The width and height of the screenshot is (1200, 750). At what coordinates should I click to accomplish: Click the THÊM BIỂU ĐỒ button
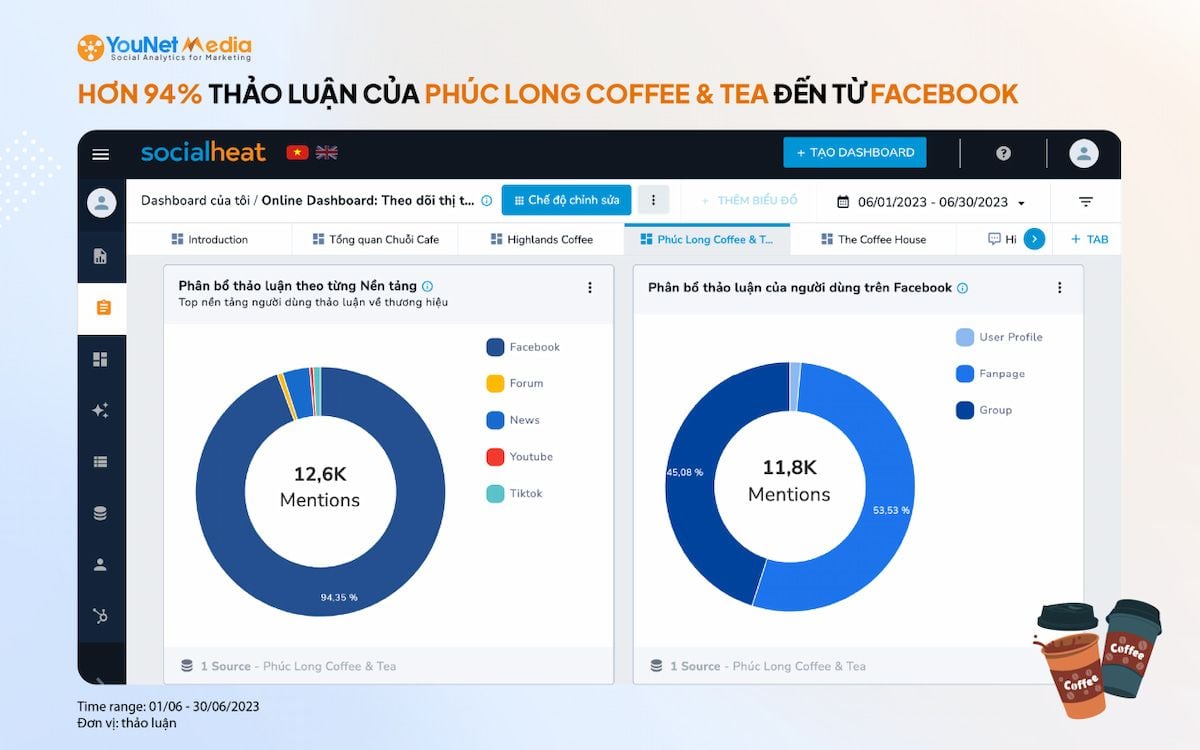click(x=749, y=201)
